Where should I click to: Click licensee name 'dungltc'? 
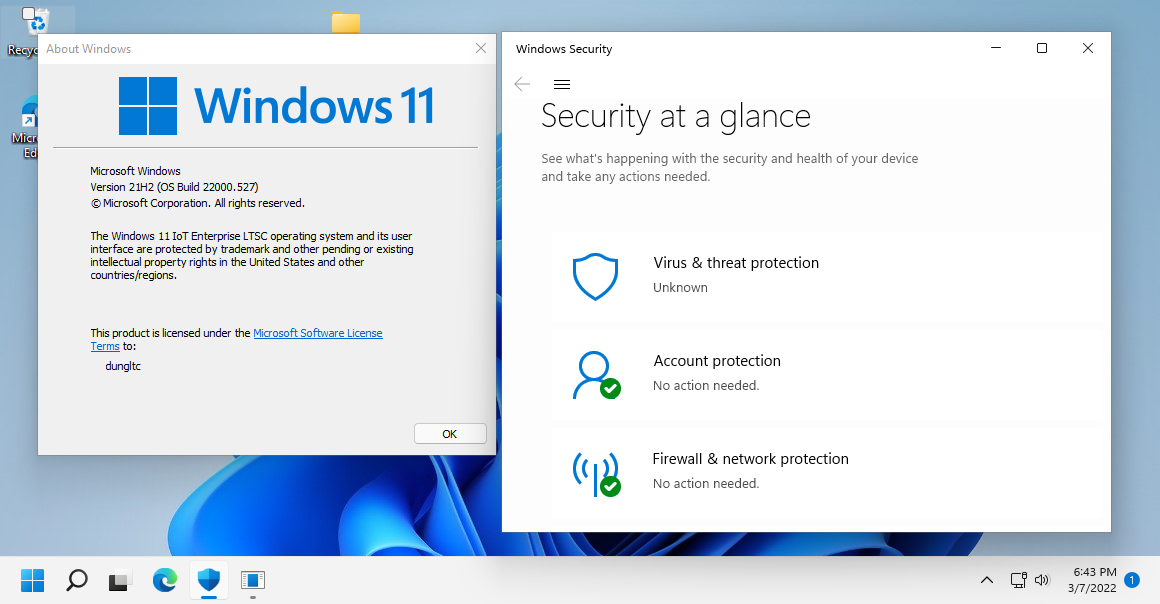[123, 366]
